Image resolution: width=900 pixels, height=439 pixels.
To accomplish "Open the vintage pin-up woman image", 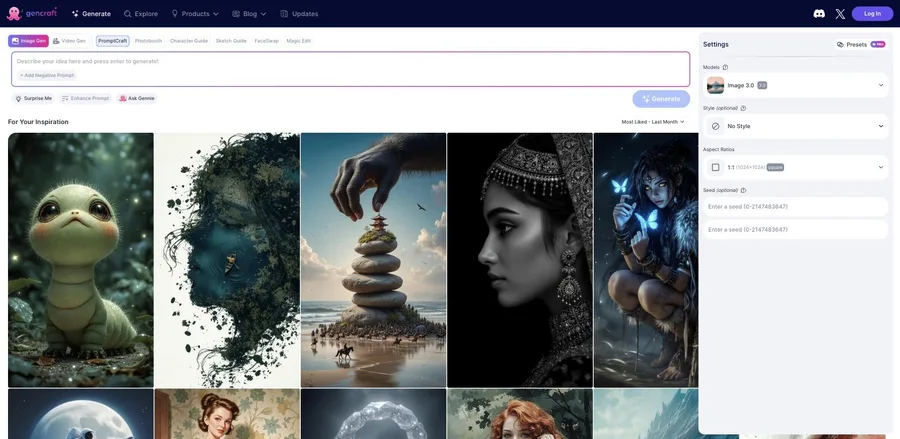I will point(227,414).
